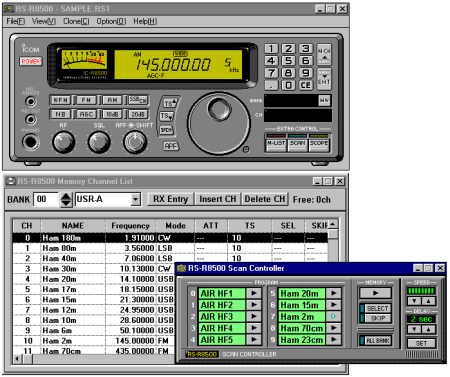Start the AIR HF1 program scan

pyautogui.click(x=254, y=293)
